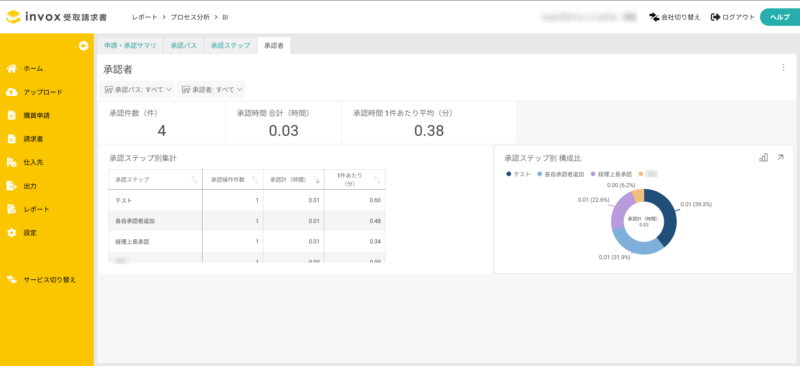This screenshot has height=366, width=800.
Task: Toggle 経理上長承認 legend purple dot
Action: click(593, 174)
